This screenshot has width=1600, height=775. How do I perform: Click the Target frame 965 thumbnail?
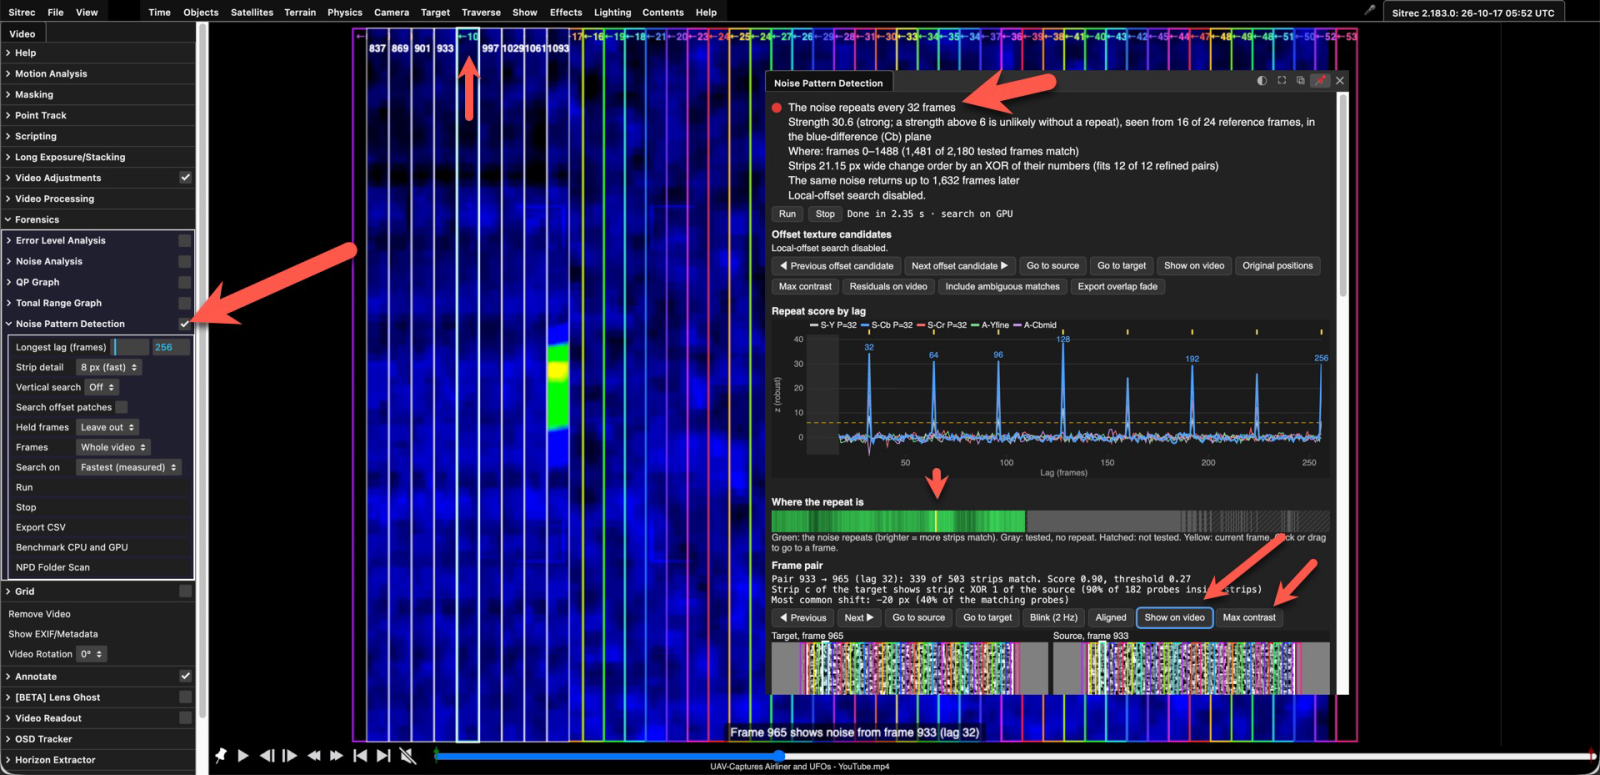[910, 668]
